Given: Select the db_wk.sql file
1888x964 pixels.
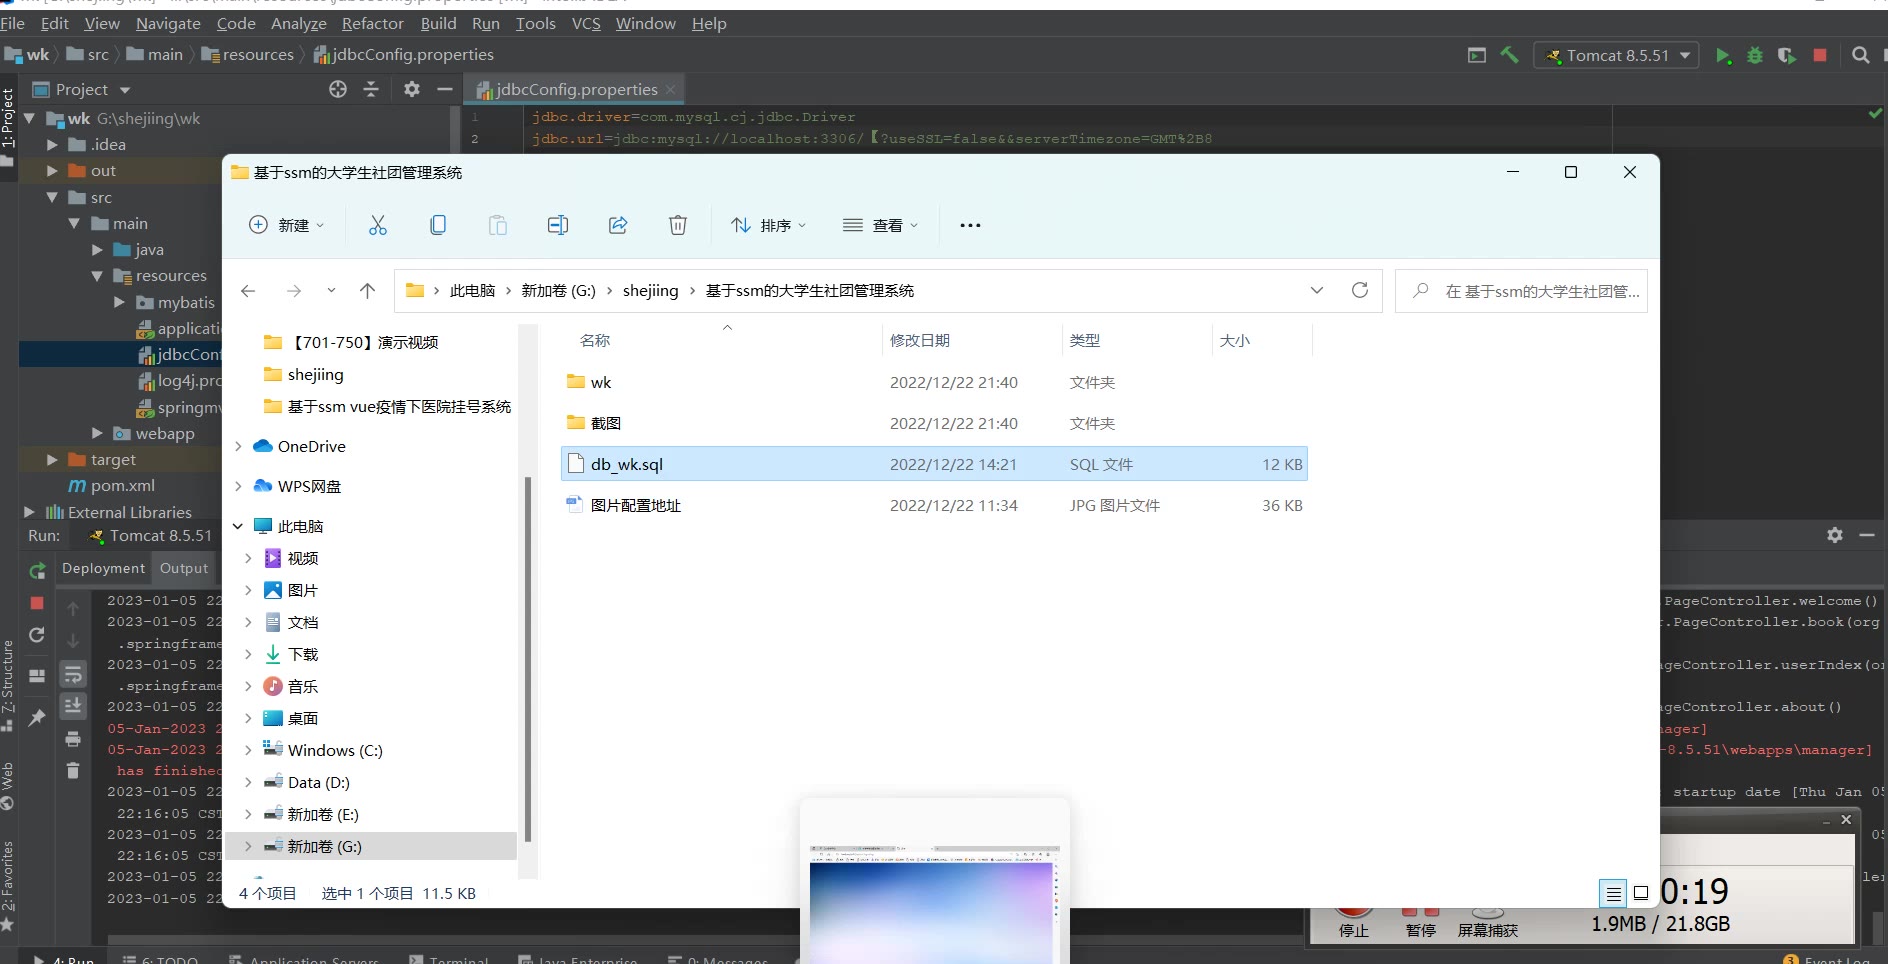Looking at the screenshot, I should click(627, 464).
